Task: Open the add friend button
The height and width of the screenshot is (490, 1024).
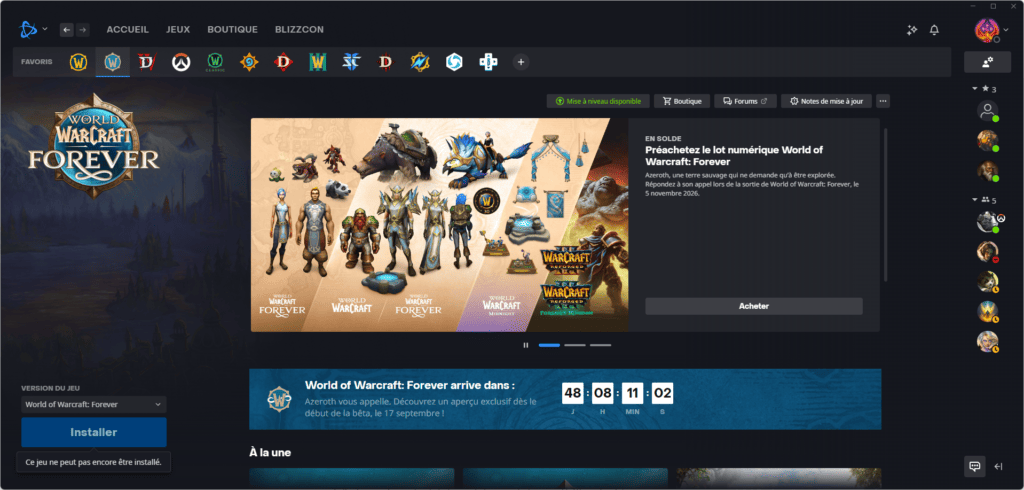Action: point(987,61)
